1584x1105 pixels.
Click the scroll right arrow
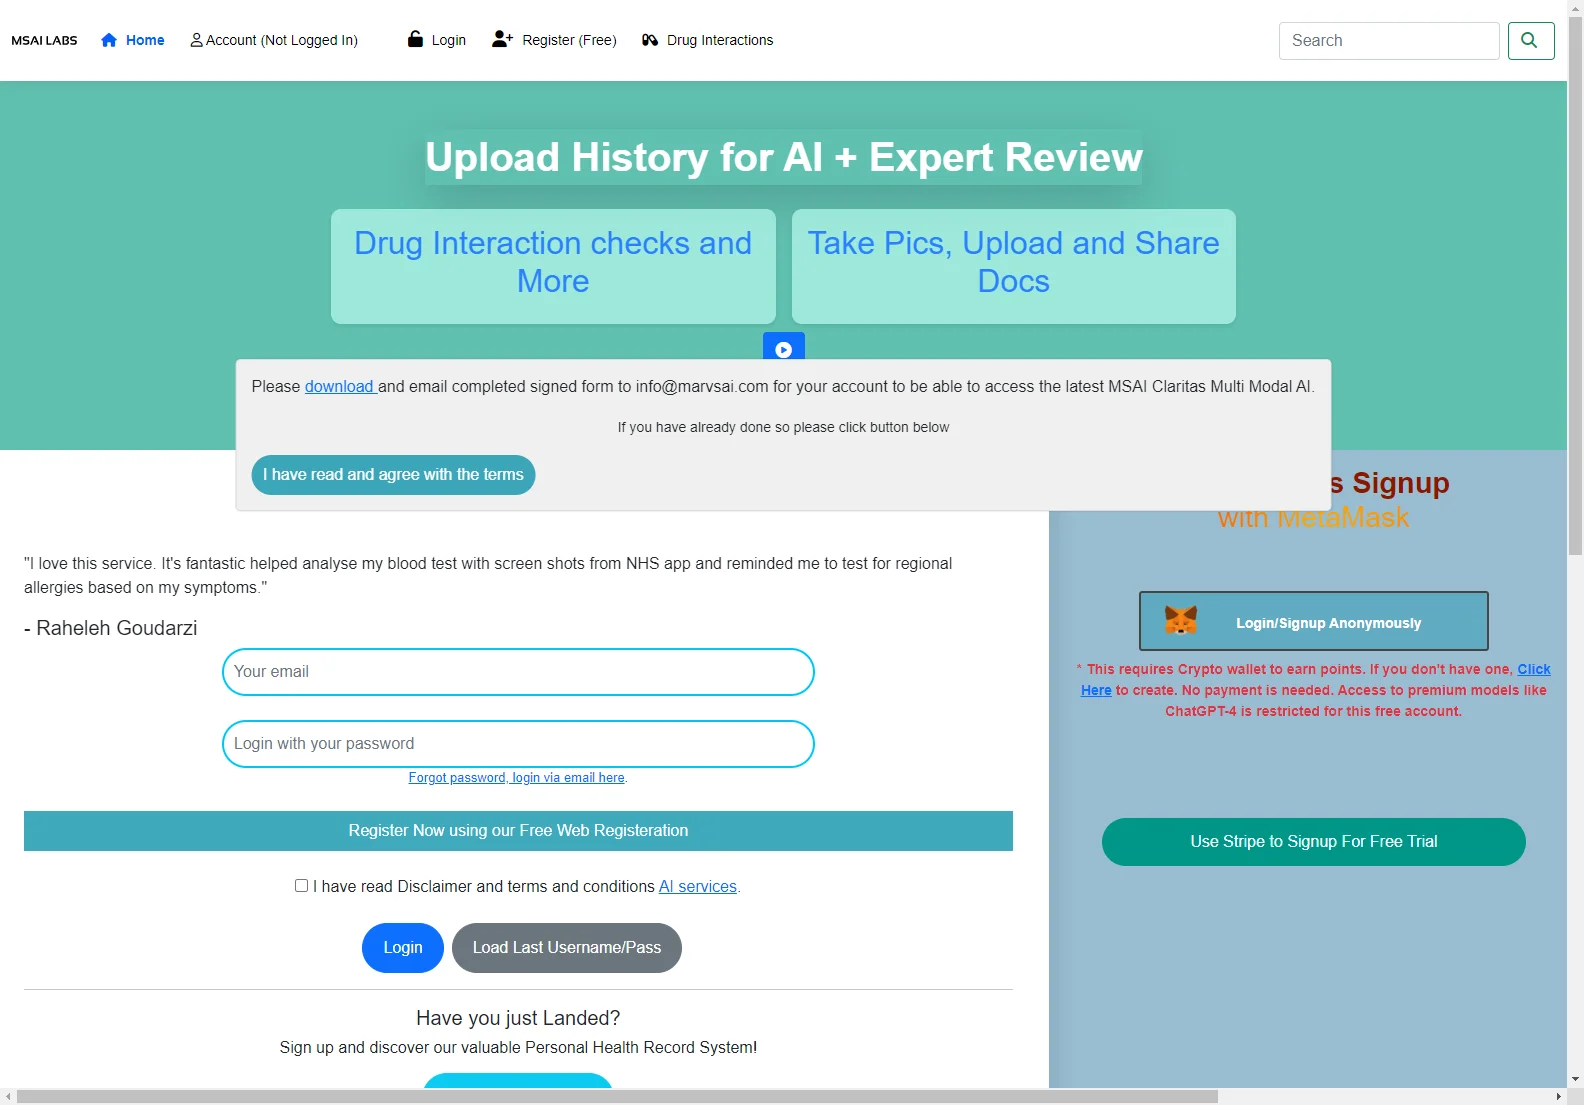point(1559,1097)
